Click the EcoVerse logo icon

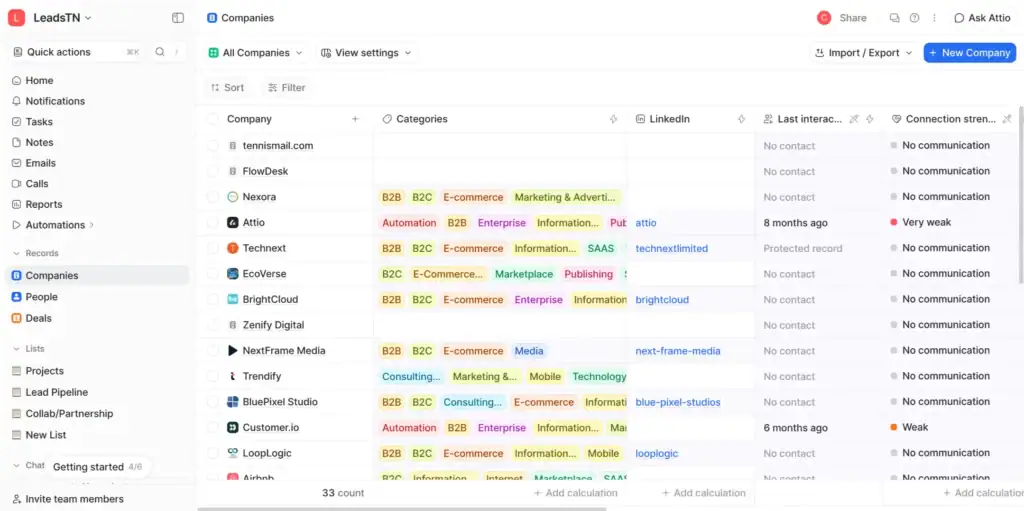point(232,274)
